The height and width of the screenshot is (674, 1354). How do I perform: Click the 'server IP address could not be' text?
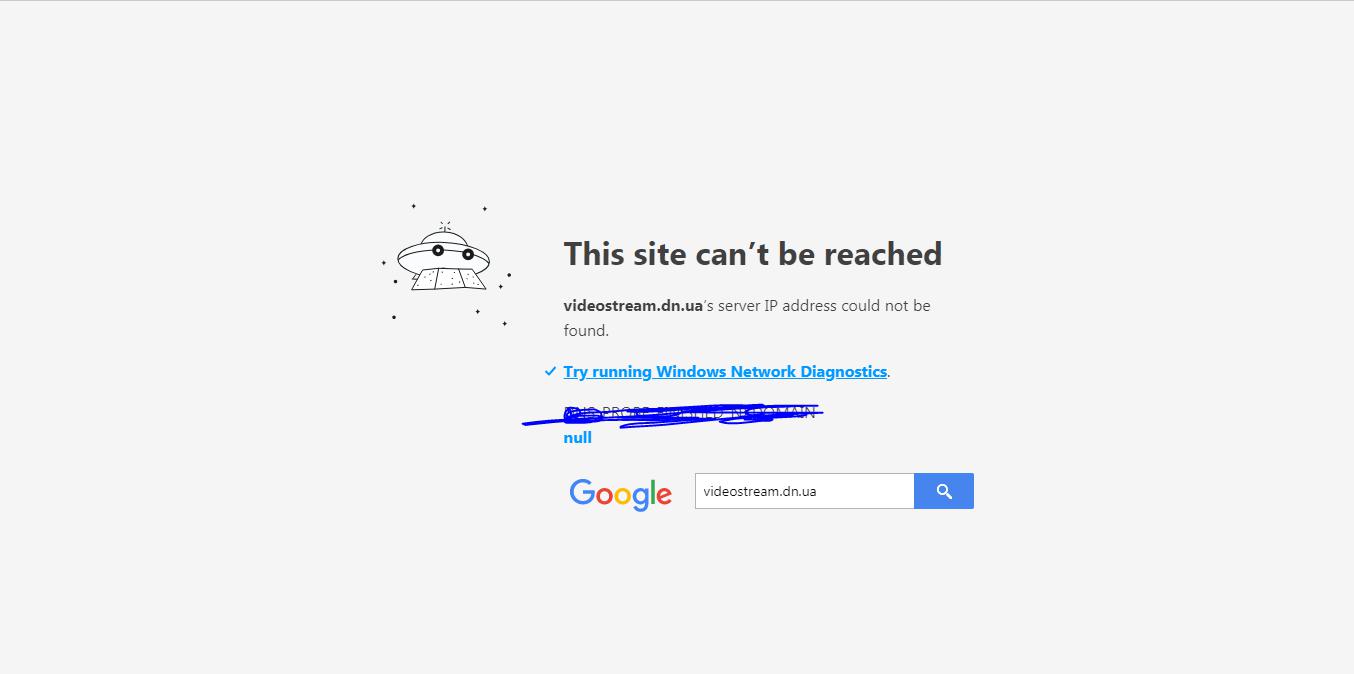pos(824,306)
